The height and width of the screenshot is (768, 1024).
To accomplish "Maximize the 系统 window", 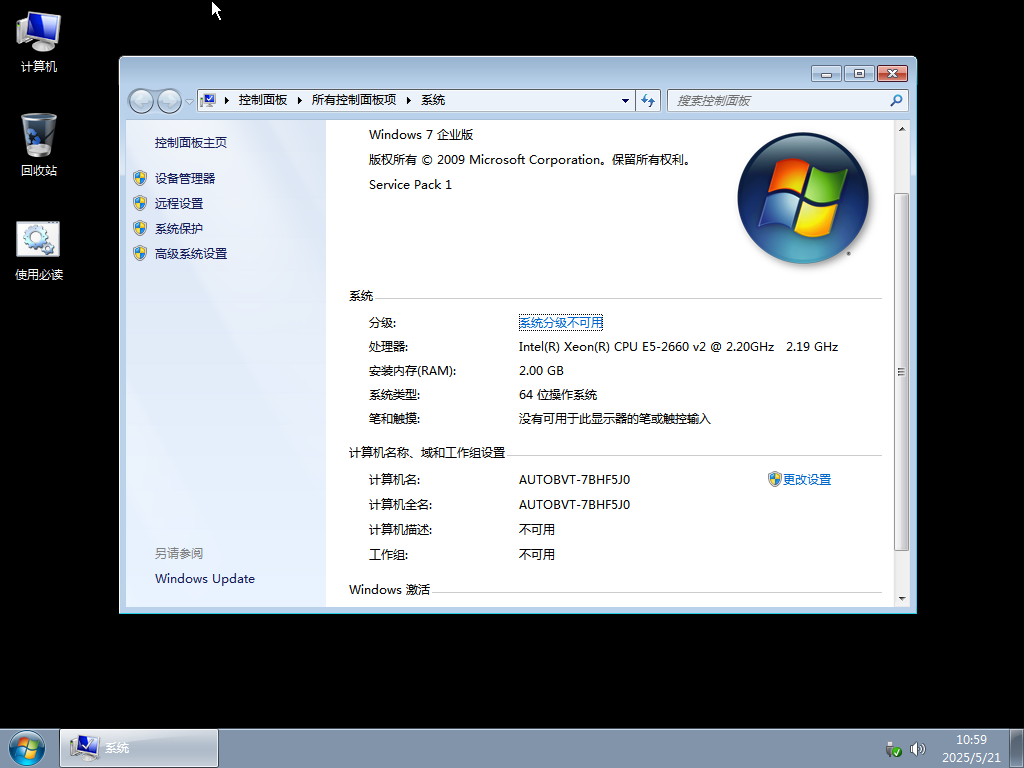I will click(x=859, y=74).
